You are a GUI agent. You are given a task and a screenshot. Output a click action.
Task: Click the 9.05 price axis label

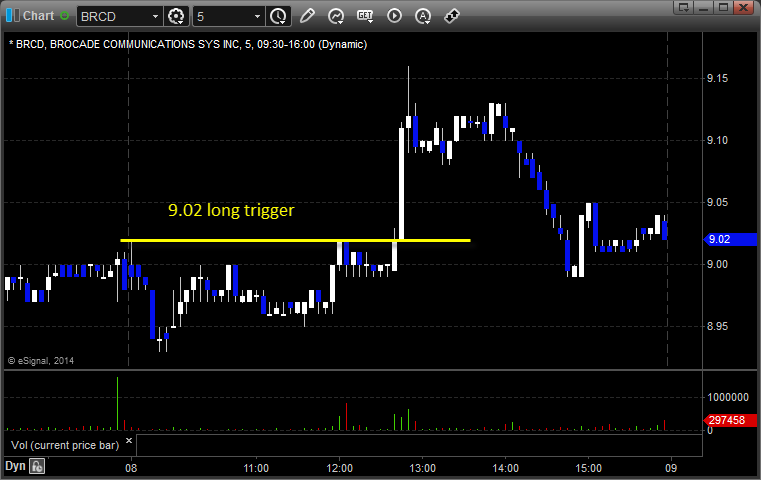pyautogui.click(x=717, y=202)
